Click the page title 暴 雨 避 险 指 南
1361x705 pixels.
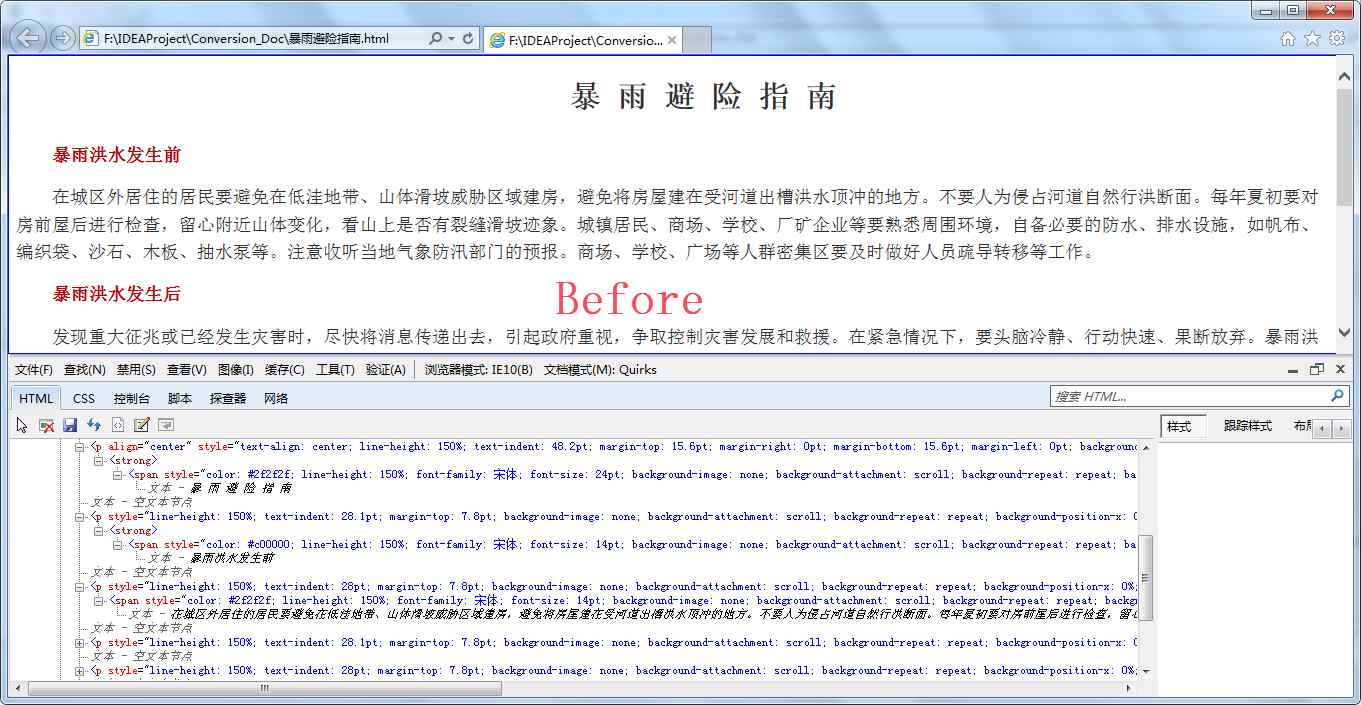click(x=704, y=97)
